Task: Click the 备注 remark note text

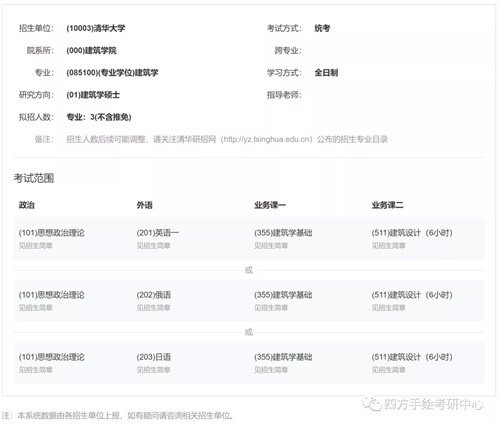Action: pyautogui.click(x=227, y=139)
